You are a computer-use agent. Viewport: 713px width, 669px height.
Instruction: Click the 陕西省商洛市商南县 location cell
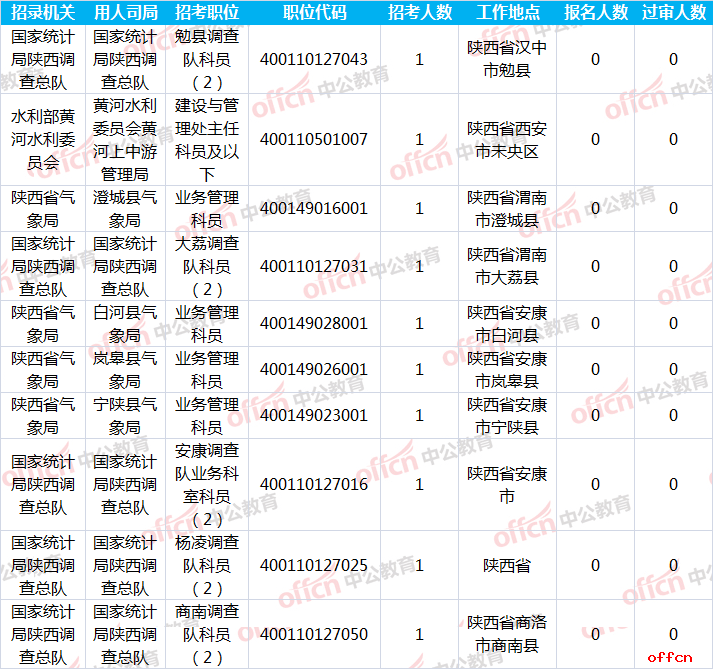coord(507,634)
